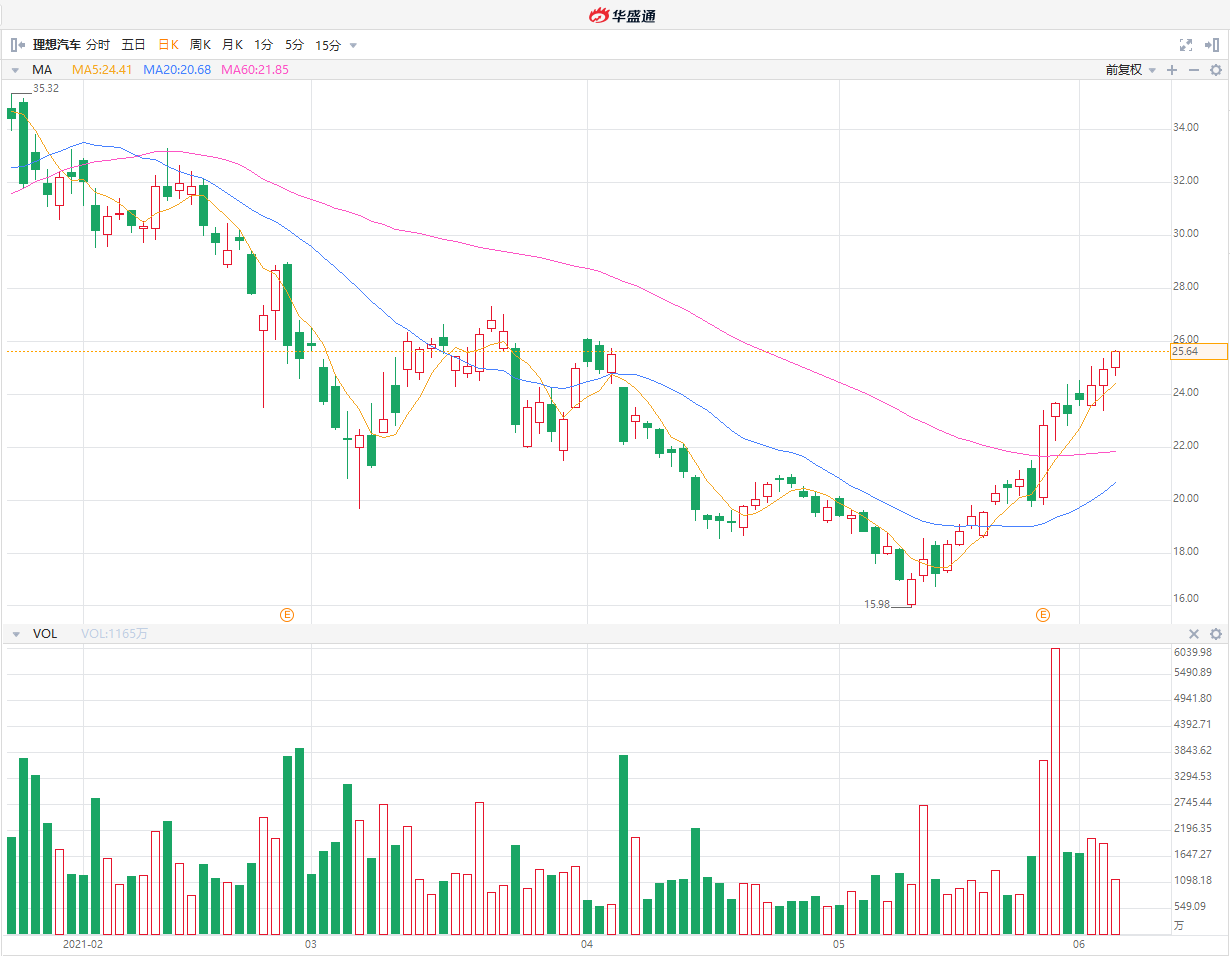Zoom in the chart with the plus icon
Screen dimensions: 1230x956
(x=1172, y=70)
